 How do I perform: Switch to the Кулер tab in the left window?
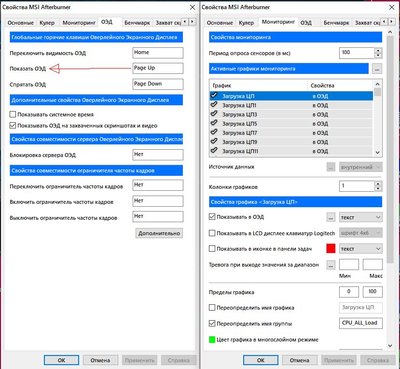tap(47, 23)
